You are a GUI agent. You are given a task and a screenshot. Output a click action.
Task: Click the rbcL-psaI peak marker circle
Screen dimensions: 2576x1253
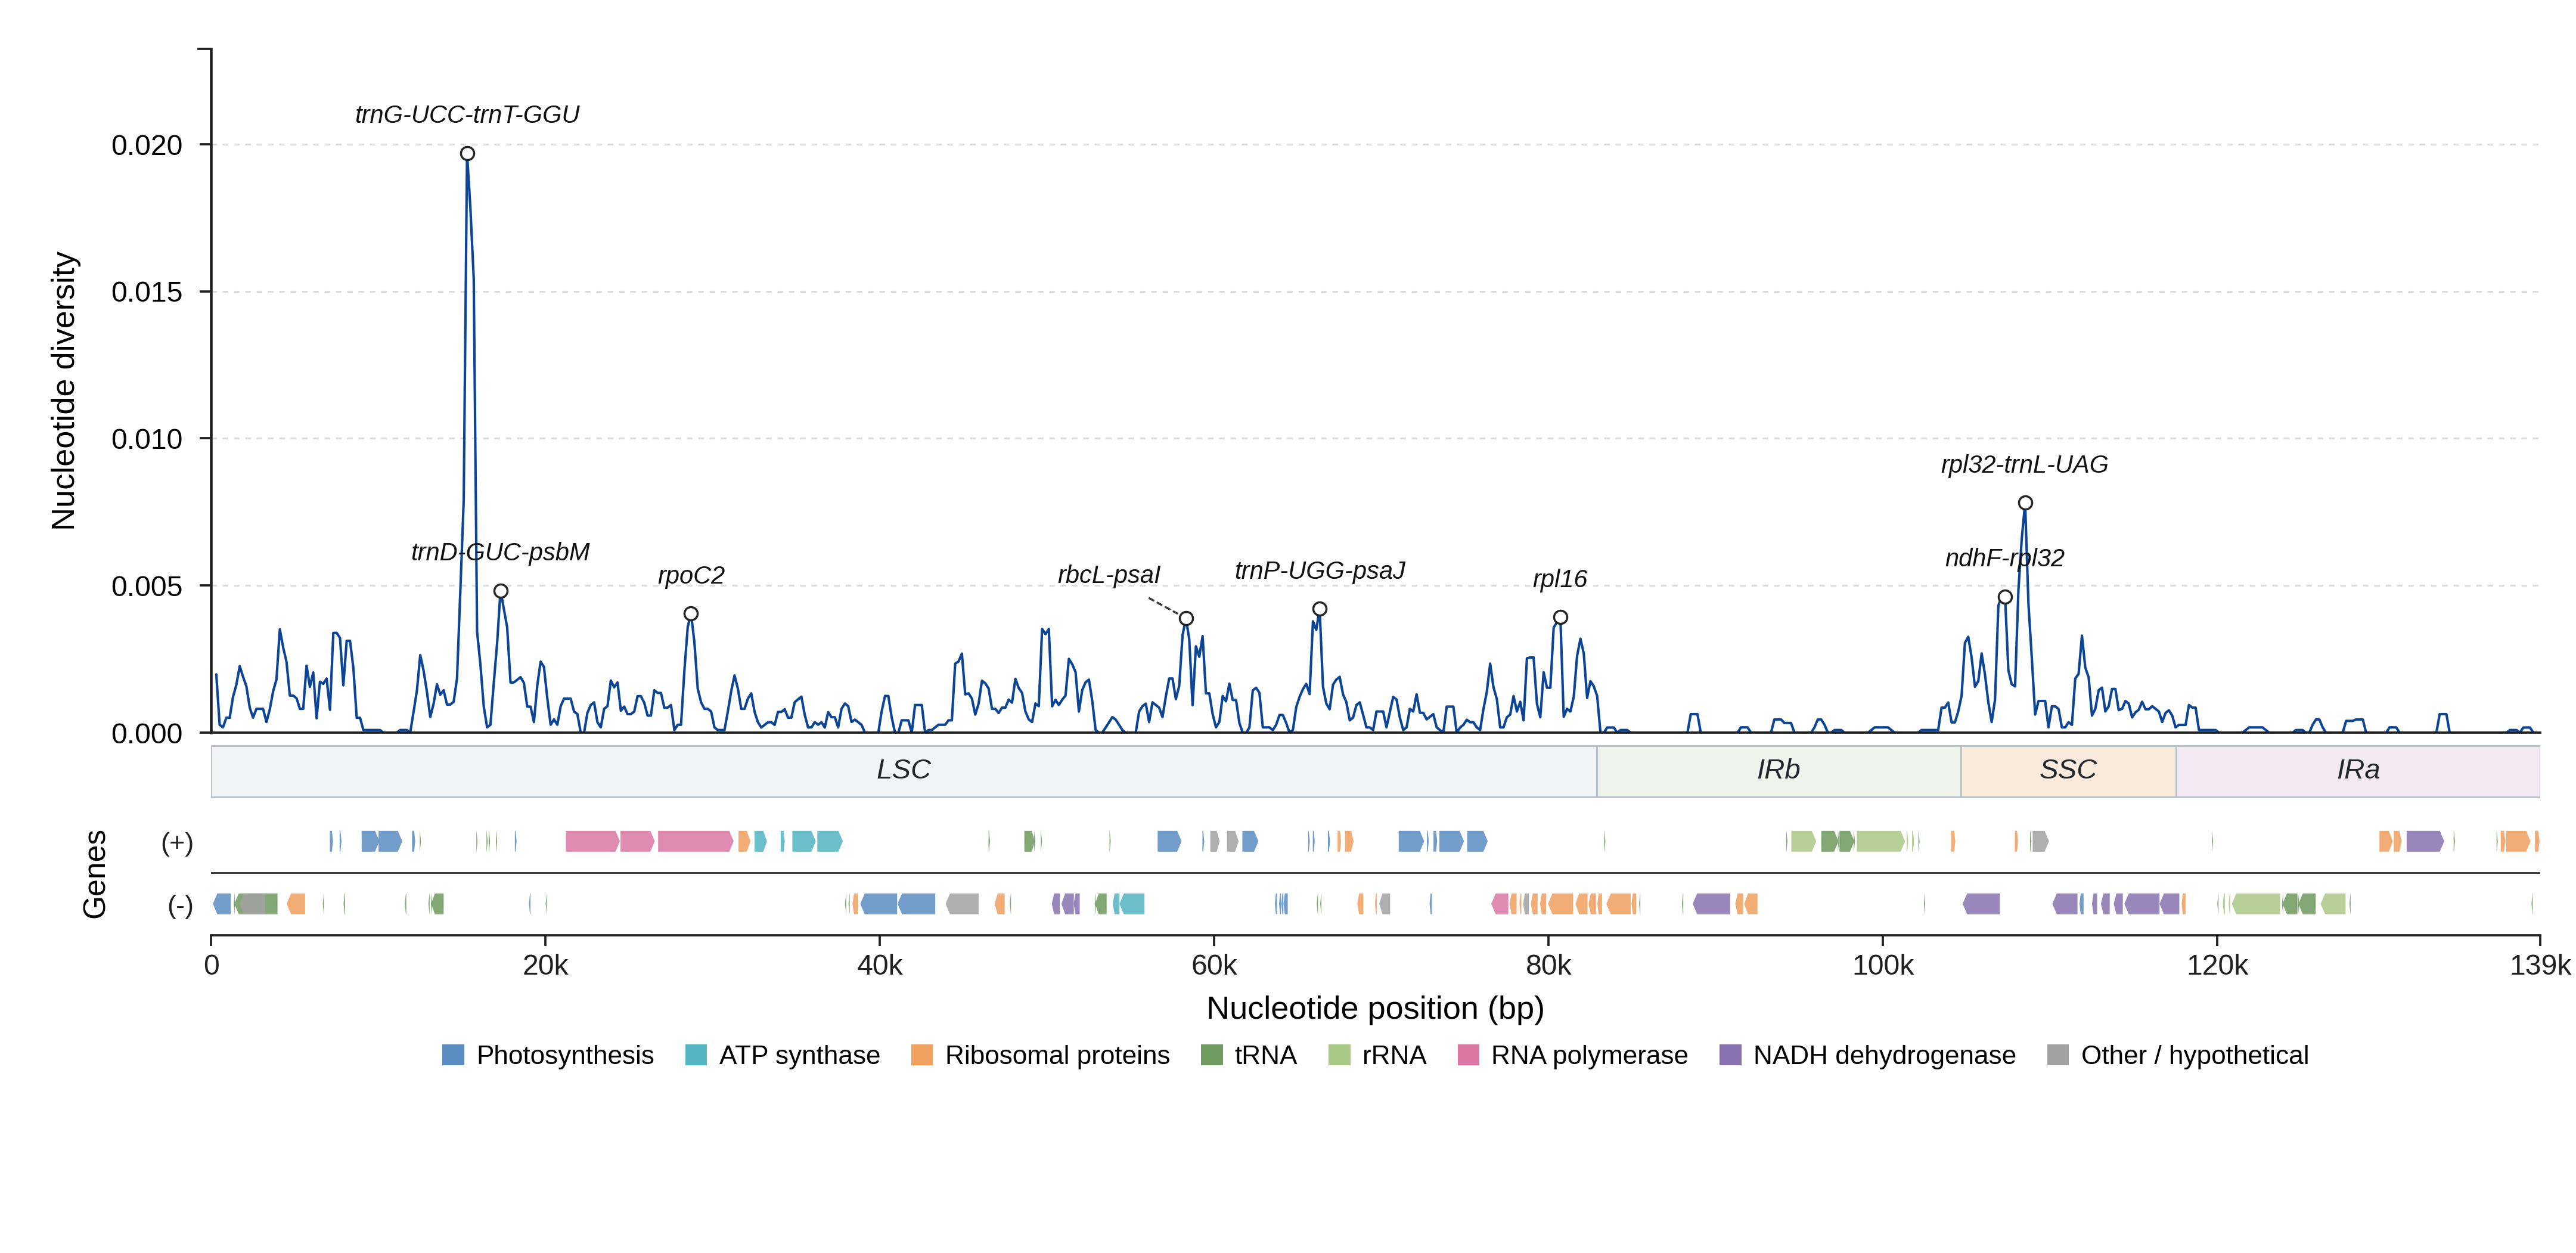coord(1186,618)
